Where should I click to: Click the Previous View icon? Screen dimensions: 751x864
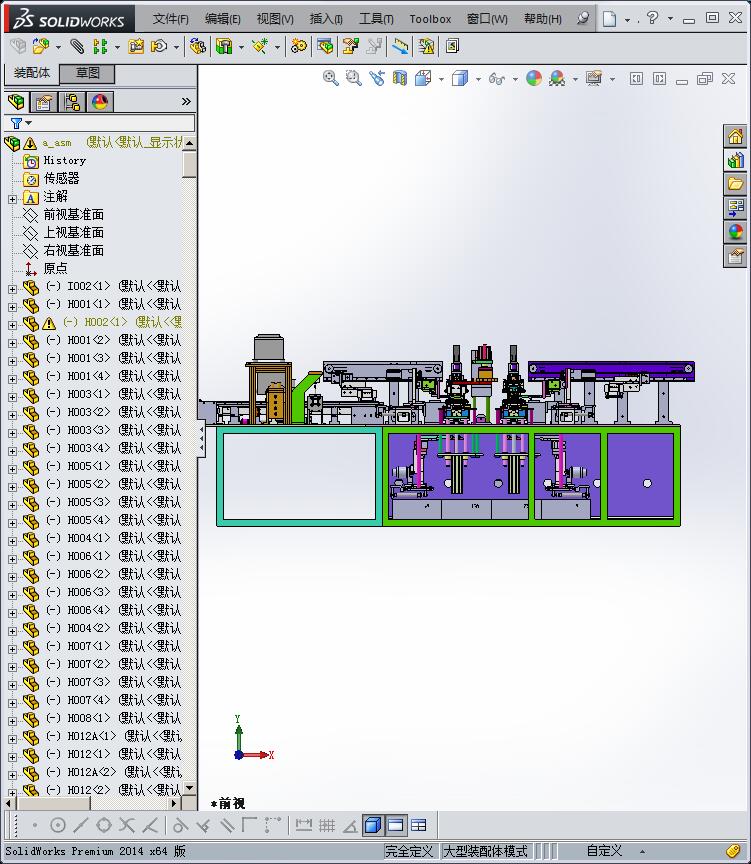pos(377,78)
